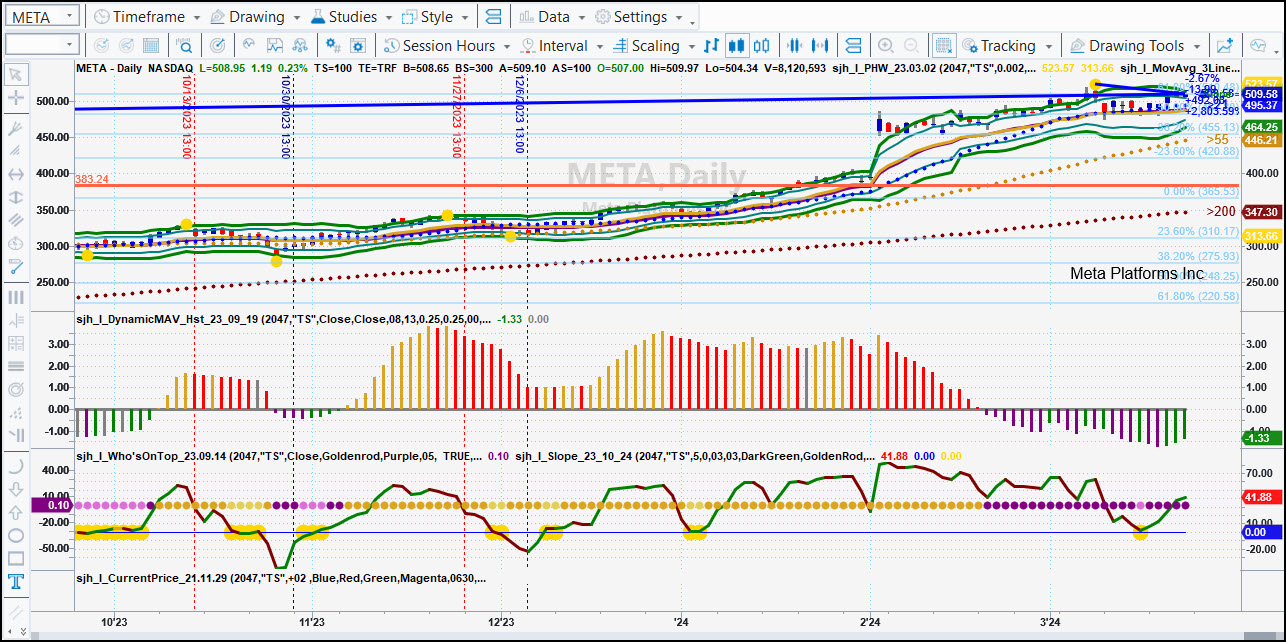Viewport: 1286px width, 642px height.
Task: Click the expand bar spacing icon
Action: (821, 45)
